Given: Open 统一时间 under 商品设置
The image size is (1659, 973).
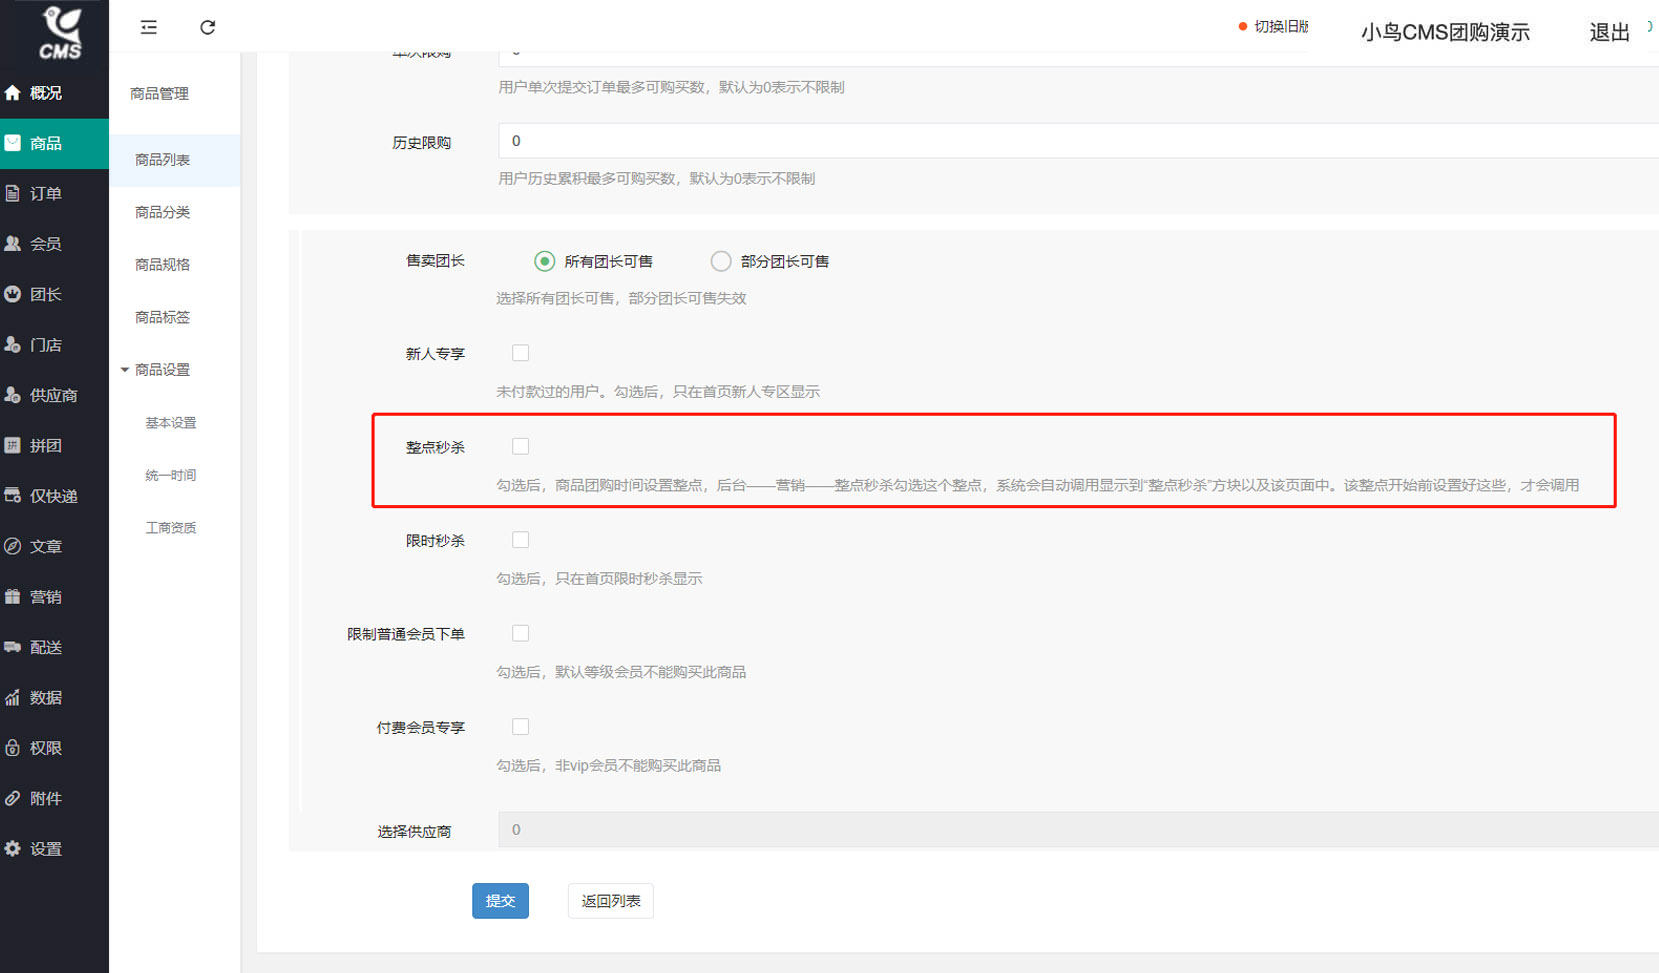Looking at the screenshot, I should [x=171, y=475].
